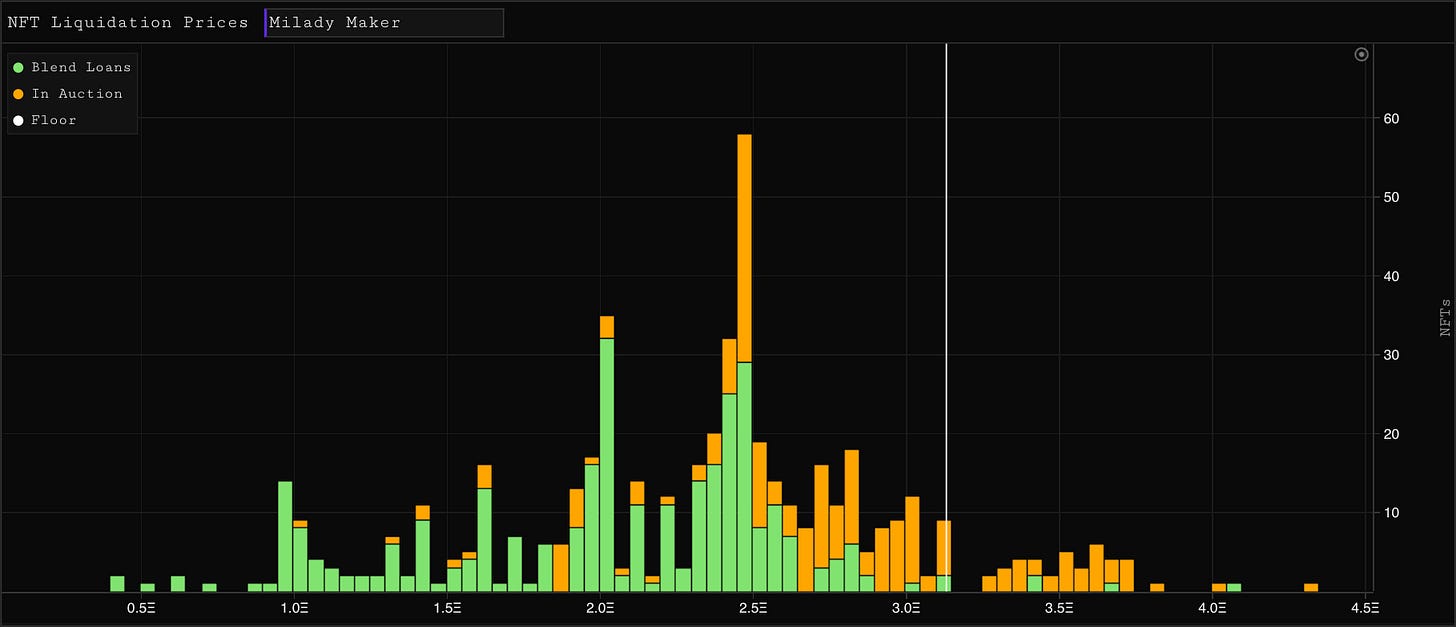This screenshot has width=1456, height=627.
Task: Click the 20 y-axis label
Action: click(1391, 434)
